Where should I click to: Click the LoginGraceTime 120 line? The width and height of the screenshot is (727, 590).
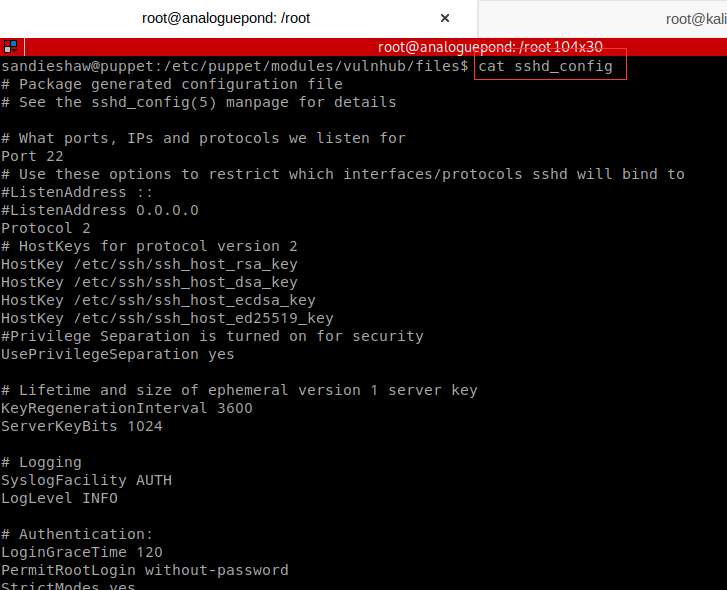click(x=82, y=552)
